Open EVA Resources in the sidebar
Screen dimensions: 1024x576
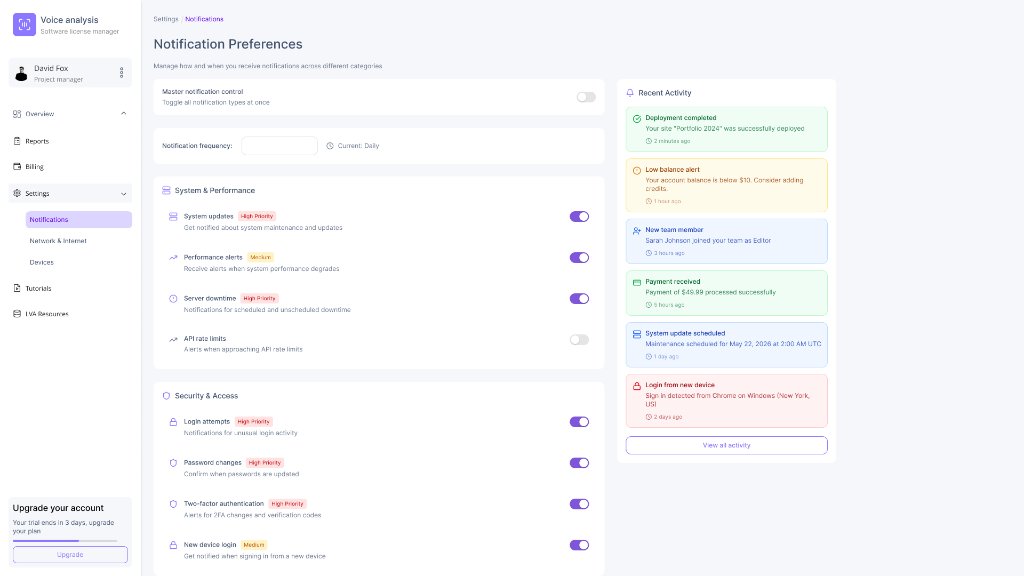(71, 313)
